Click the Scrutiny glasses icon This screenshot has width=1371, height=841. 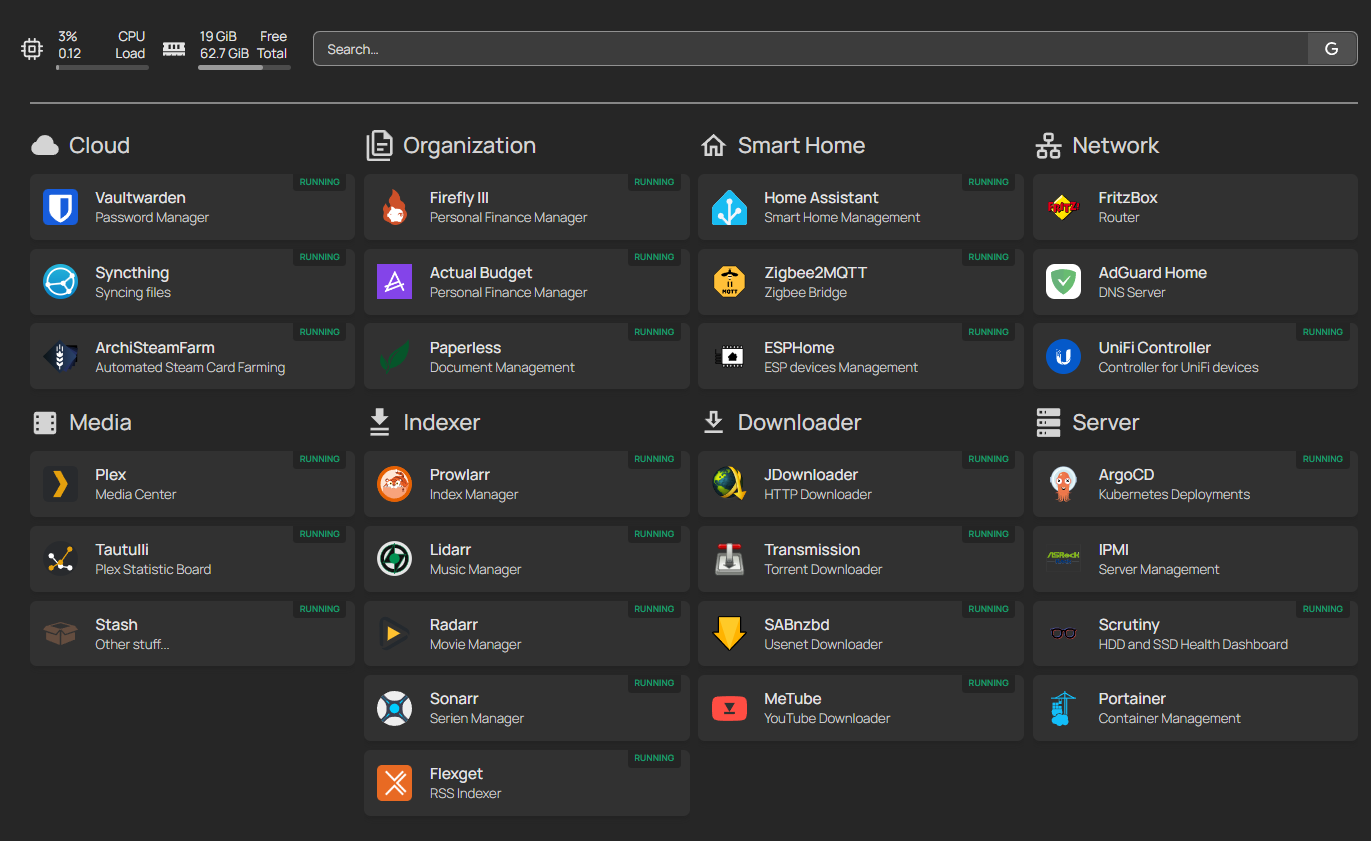click(x=1063, y=634)
